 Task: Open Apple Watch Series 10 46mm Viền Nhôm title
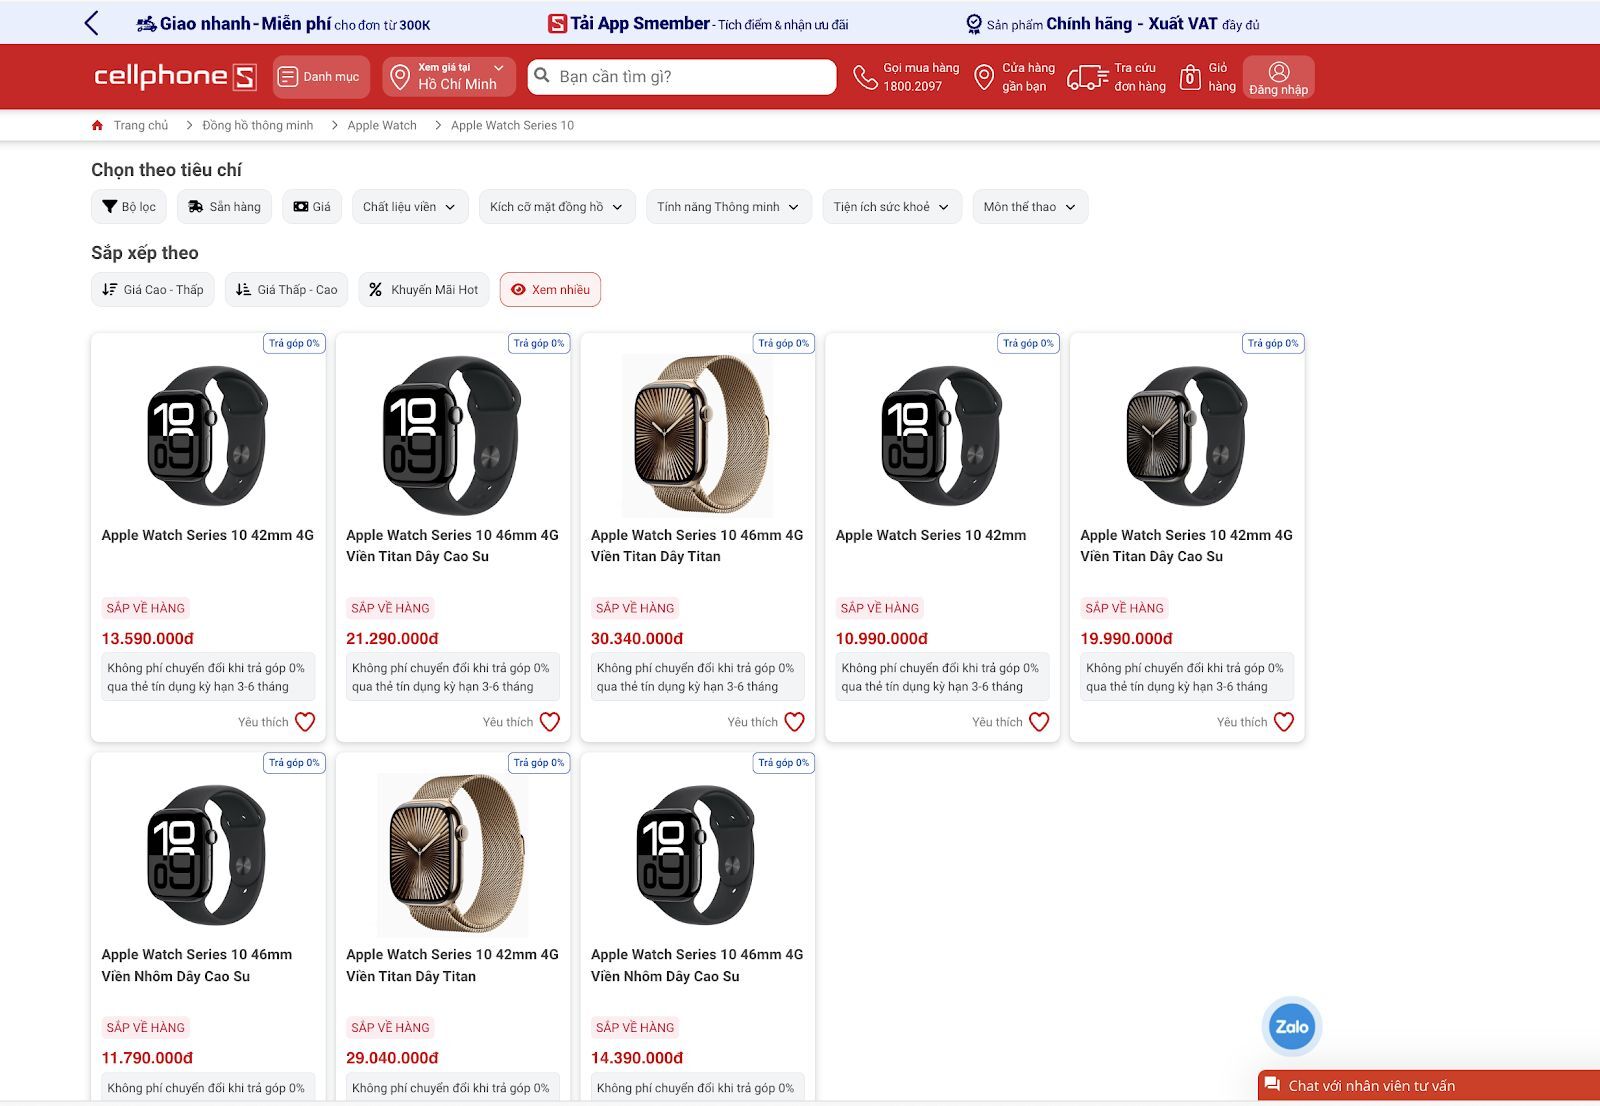pos(197,966)
